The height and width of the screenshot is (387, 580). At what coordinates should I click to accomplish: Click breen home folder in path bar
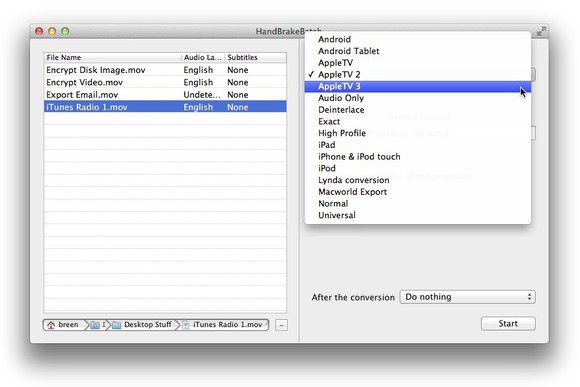pos(64,325)
